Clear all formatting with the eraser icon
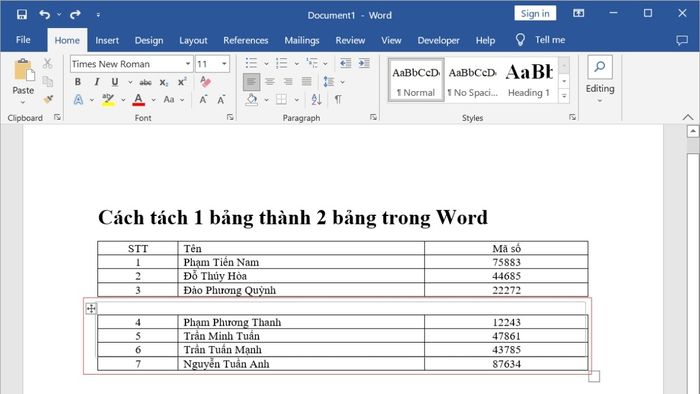Viewport: 700px width, 394px height. click(205, 82)
